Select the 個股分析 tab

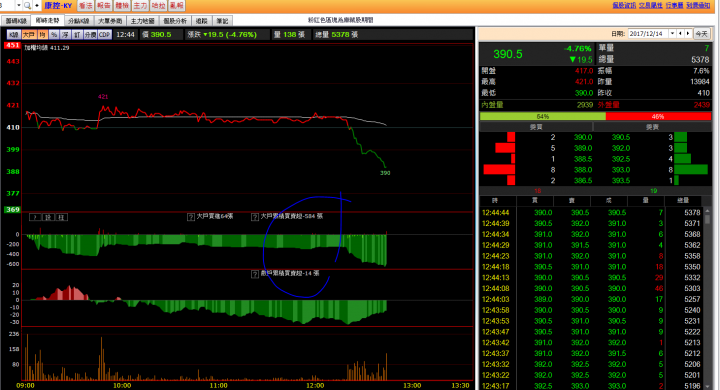click(175, 21)
